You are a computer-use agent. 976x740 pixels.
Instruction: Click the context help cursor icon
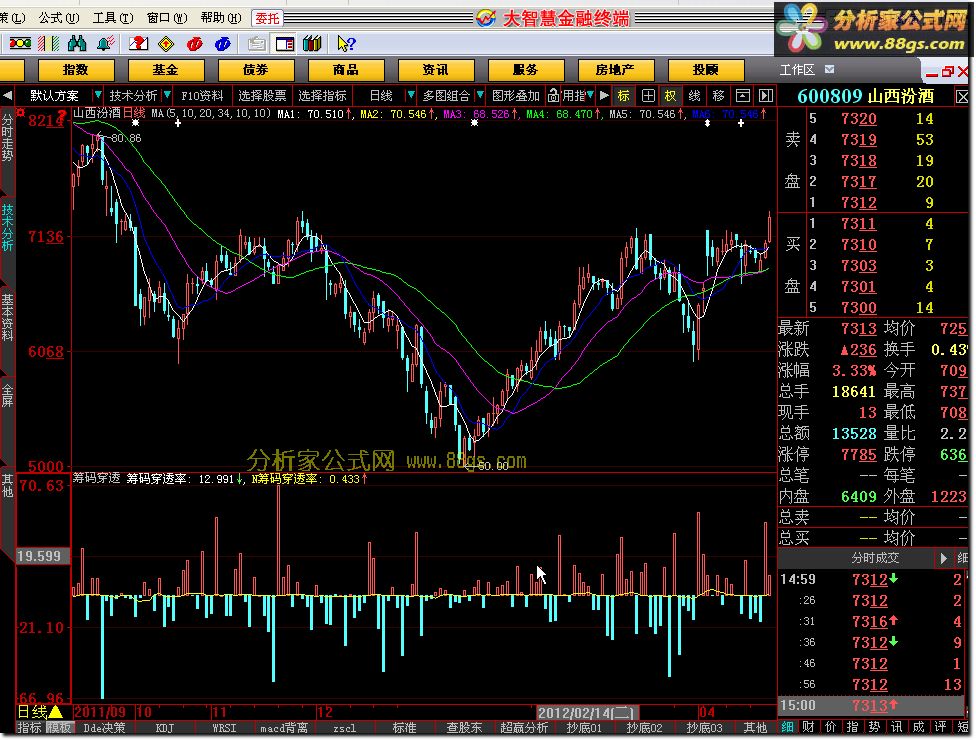coord(346,44)
